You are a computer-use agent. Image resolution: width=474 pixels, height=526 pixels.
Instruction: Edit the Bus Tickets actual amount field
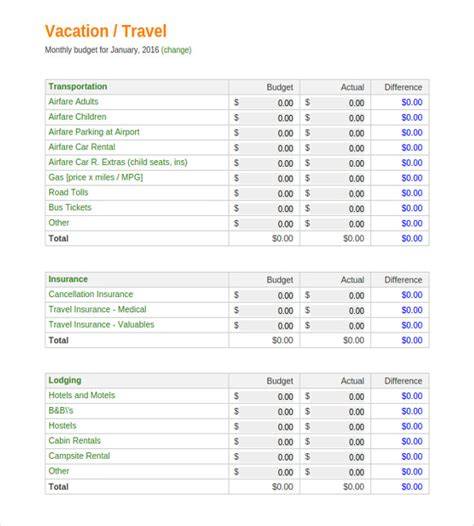[x=338, y=208]
